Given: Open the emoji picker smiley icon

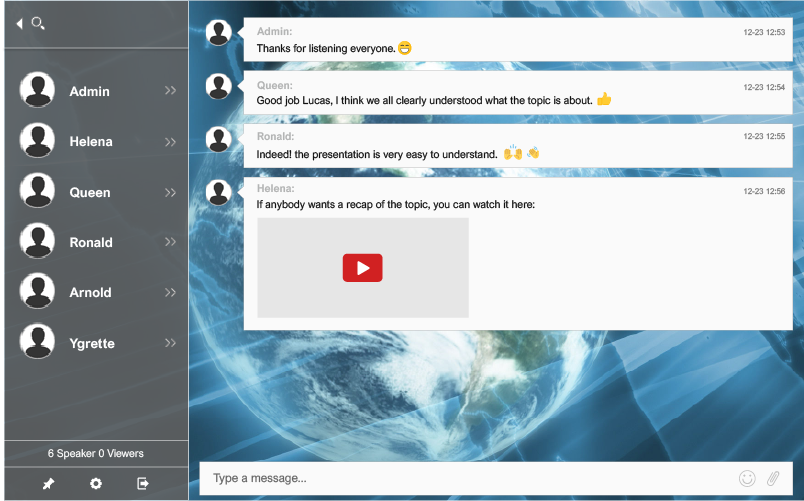Looking at the screenshot, I should pyautogui.click(x=746, y=478).
